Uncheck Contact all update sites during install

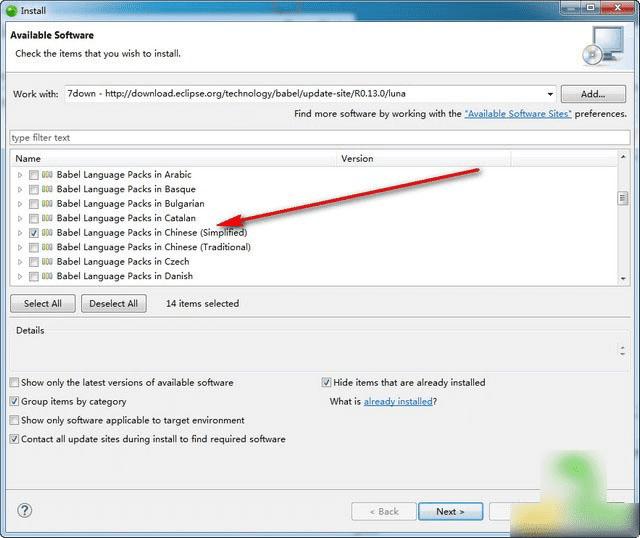pos(14,439)
